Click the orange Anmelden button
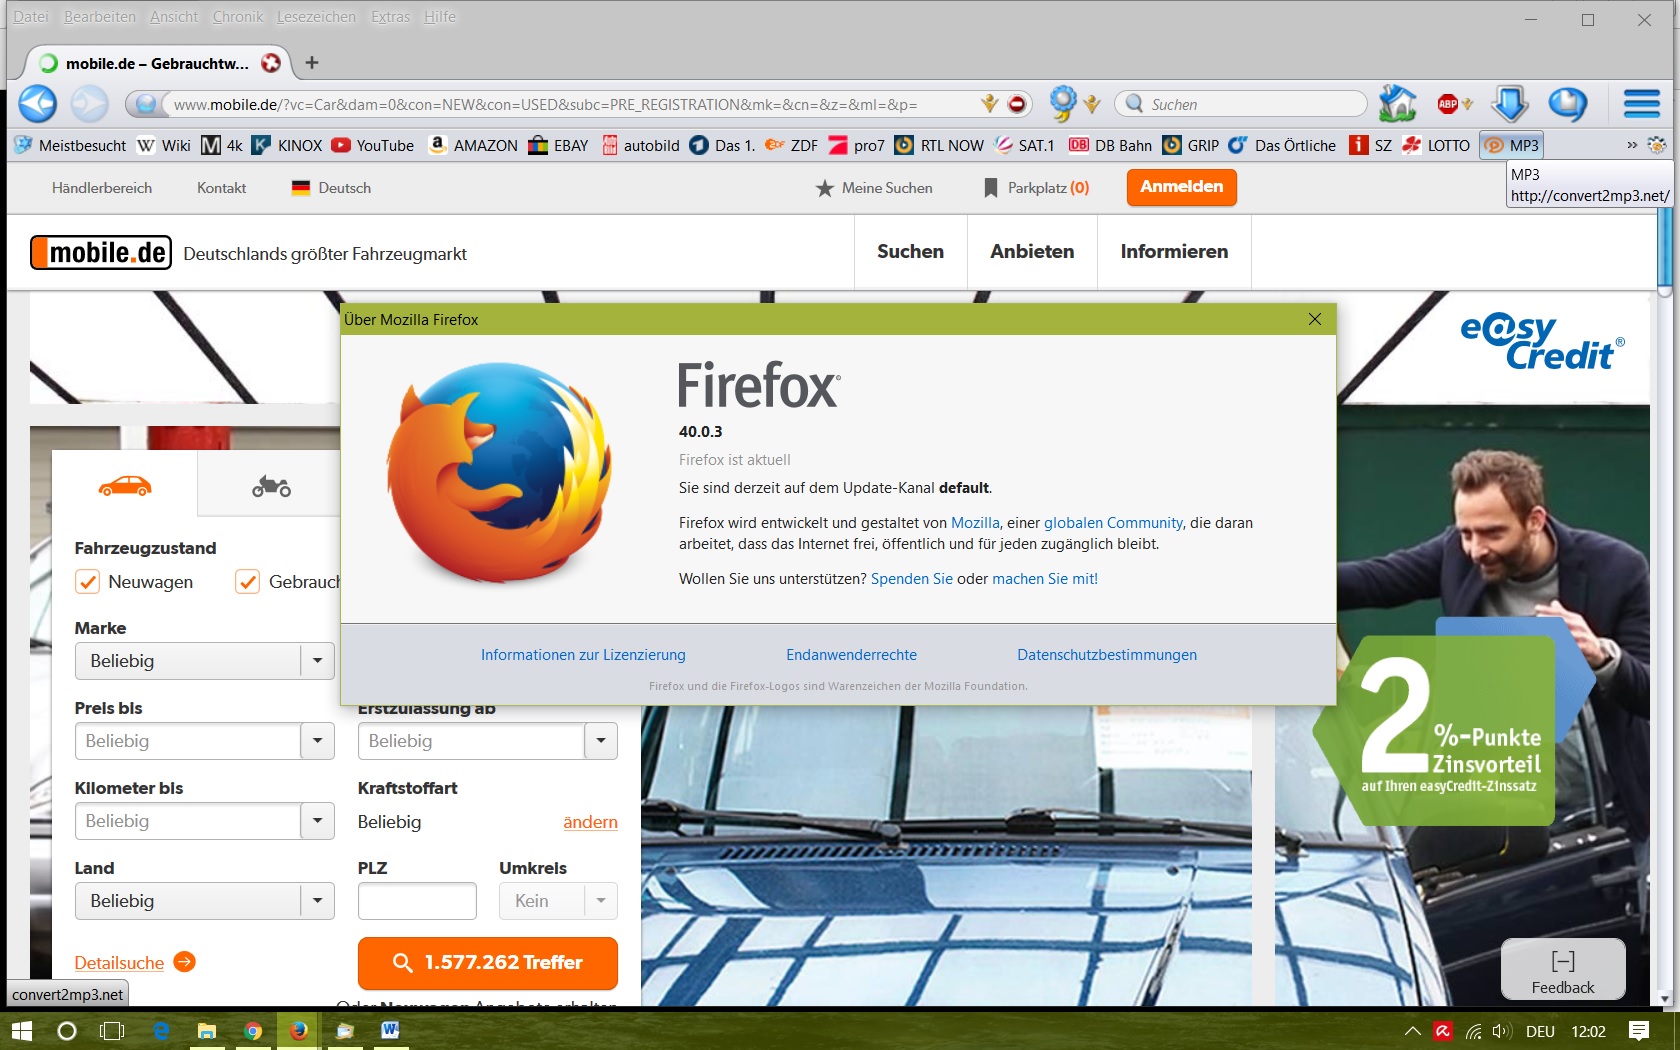Image resolution: width=1680 pixels, height=1050 pixels. click(1182, 187)
